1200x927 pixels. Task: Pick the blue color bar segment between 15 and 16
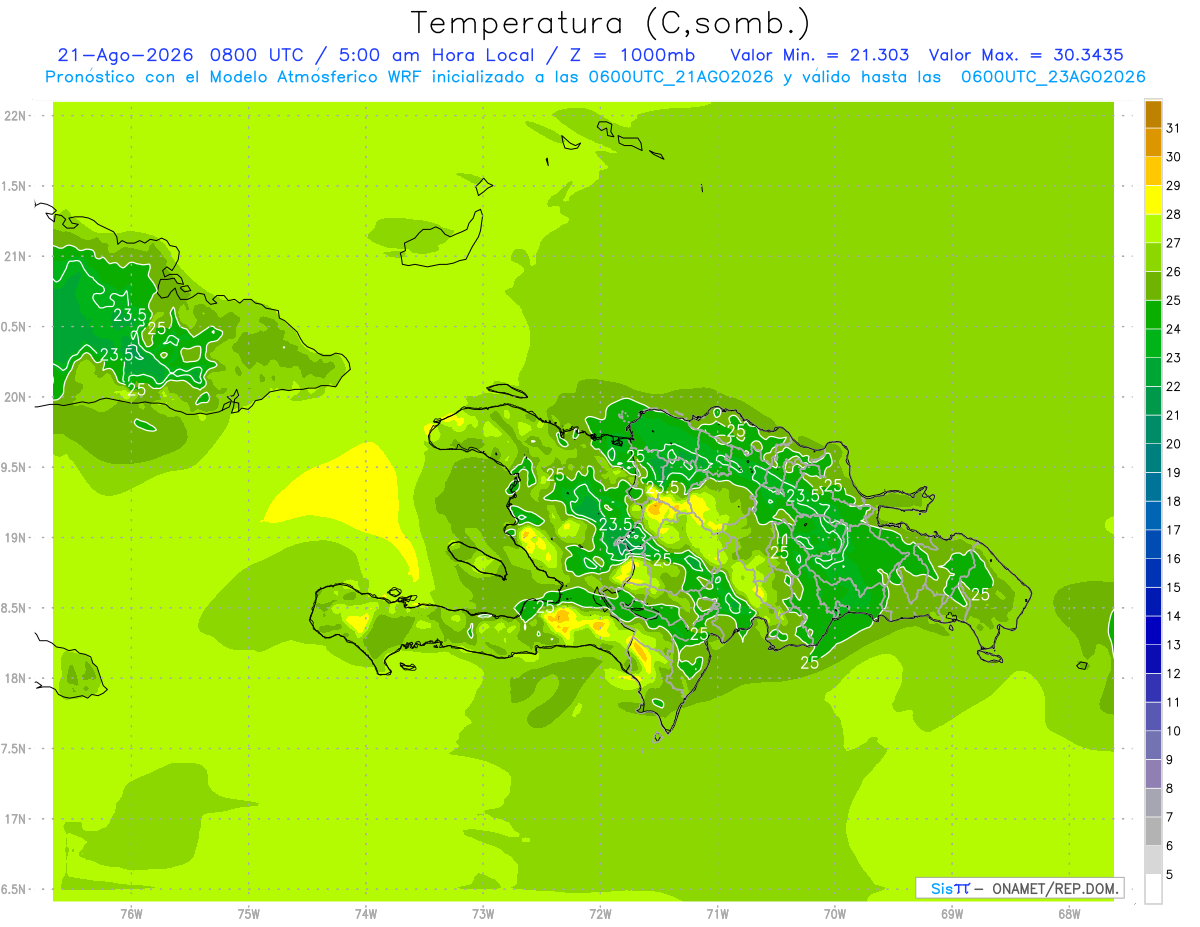(x=1153, y=573)
